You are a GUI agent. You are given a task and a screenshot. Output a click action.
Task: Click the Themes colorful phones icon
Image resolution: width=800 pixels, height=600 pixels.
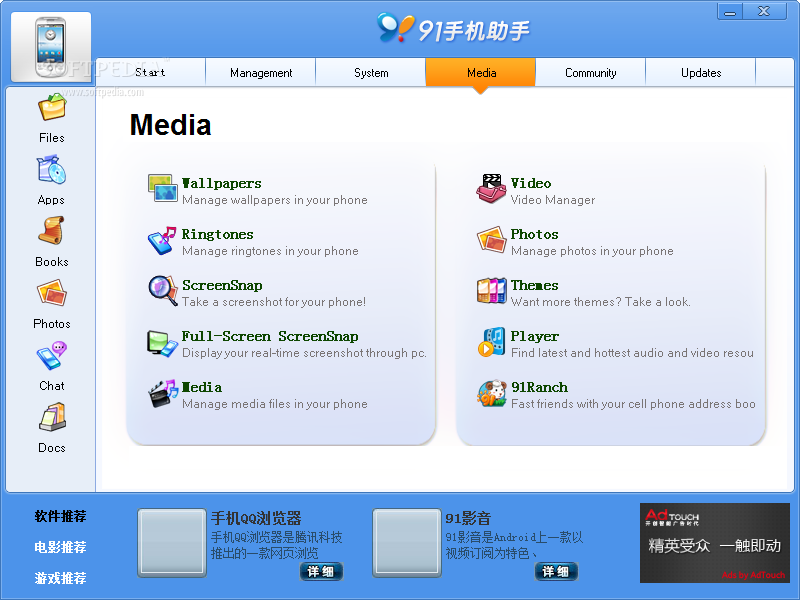coord(491,291)
